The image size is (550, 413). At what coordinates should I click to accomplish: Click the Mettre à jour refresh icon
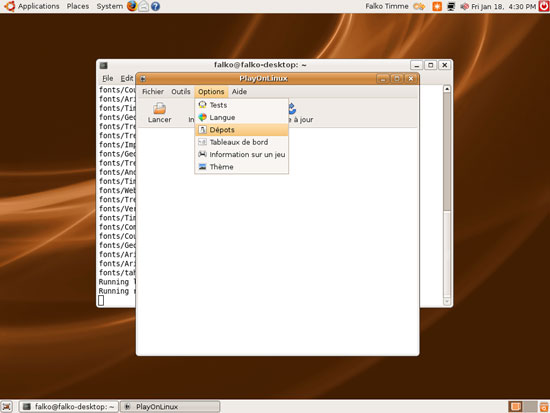(x=292, y=108)
